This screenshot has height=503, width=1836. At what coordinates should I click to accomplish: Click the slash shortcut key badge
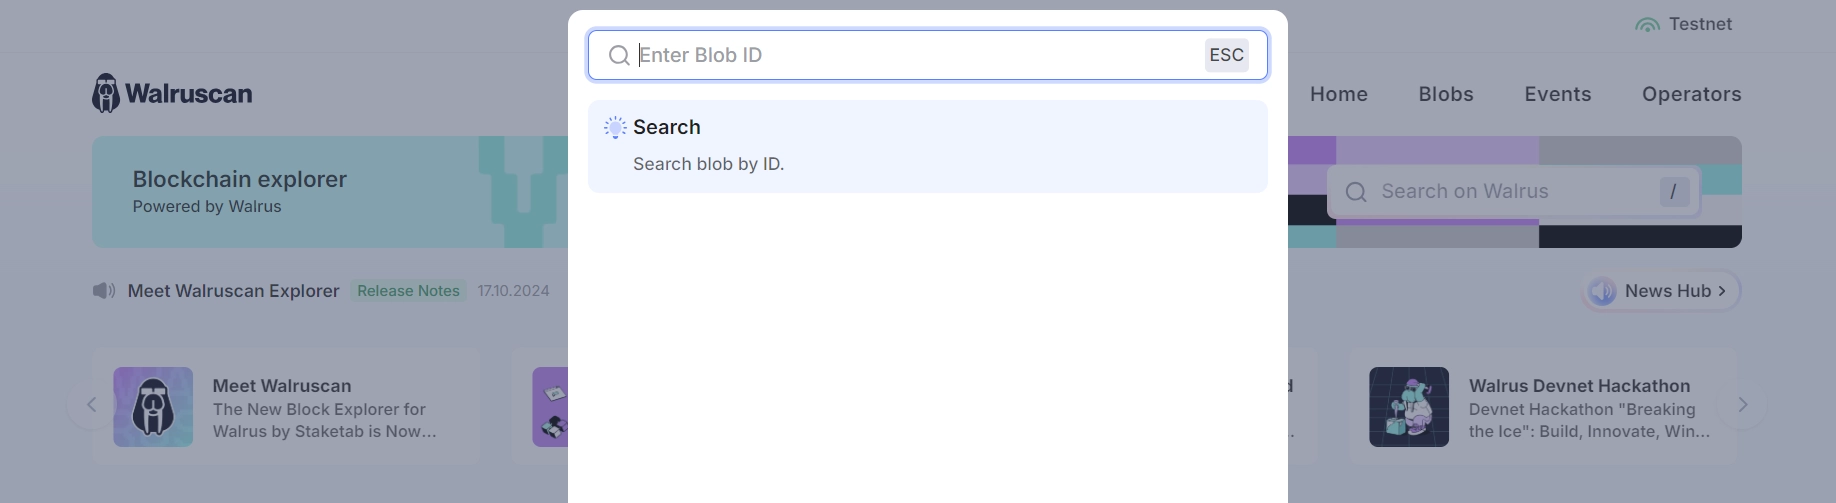click(x=1673, y=191)
